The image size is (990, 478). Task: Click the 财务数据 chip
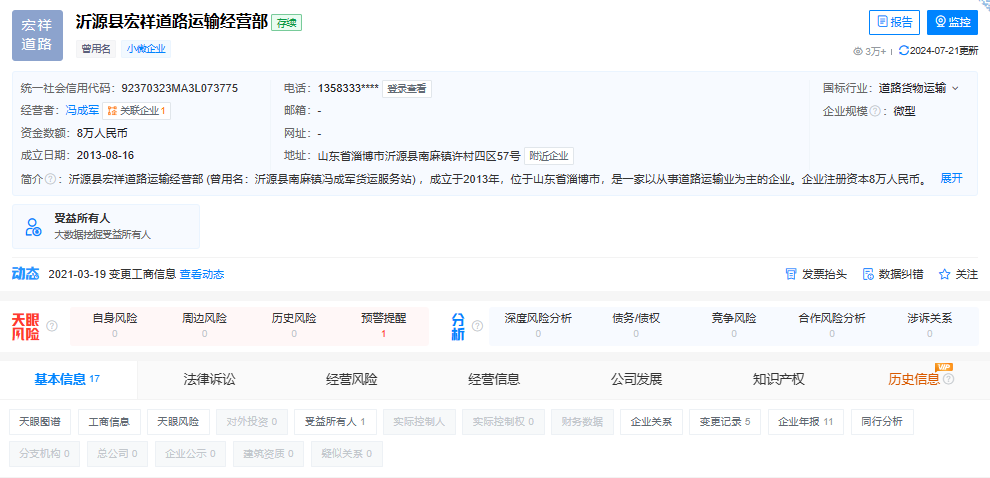(x=582, y=422)
